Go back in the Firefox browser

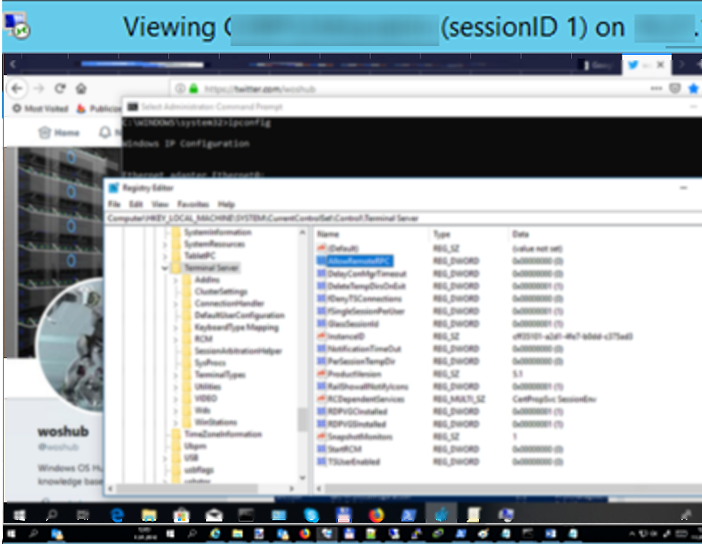point(17,89)
